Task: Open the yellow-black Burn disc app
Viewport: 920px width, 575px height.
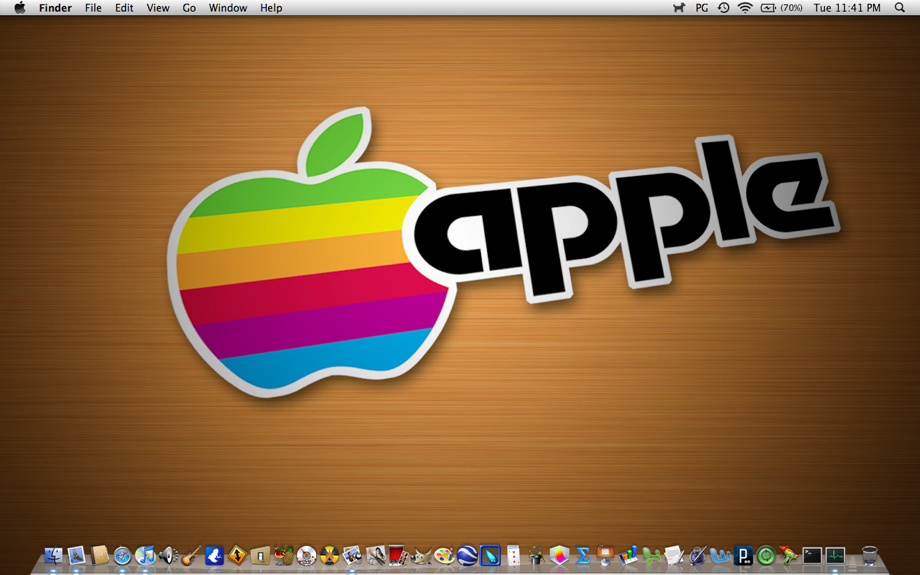Action: tap(329, 555)
